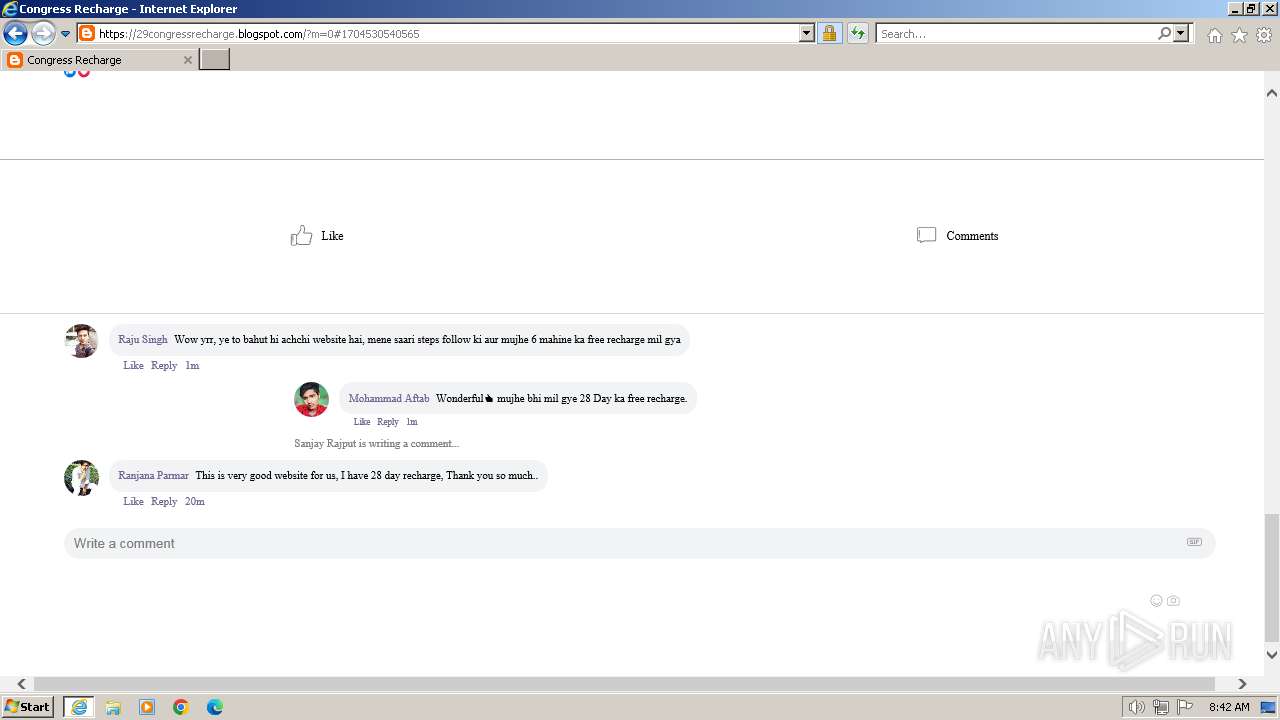Close the Congress Recharge tab

(187, 60)
